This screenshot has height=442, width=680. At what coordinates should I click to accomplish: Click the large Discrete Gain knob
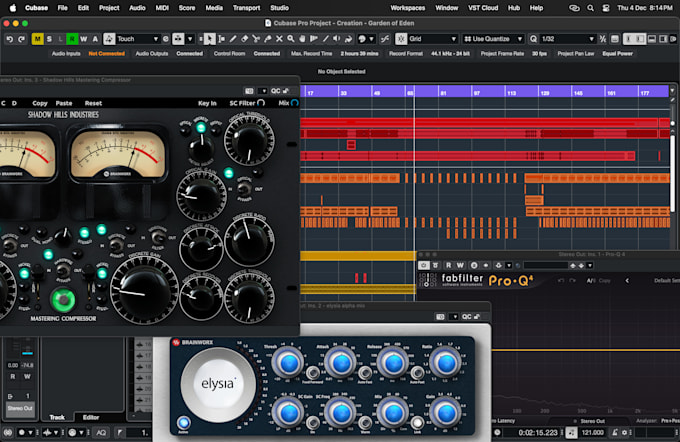point(145,289)
